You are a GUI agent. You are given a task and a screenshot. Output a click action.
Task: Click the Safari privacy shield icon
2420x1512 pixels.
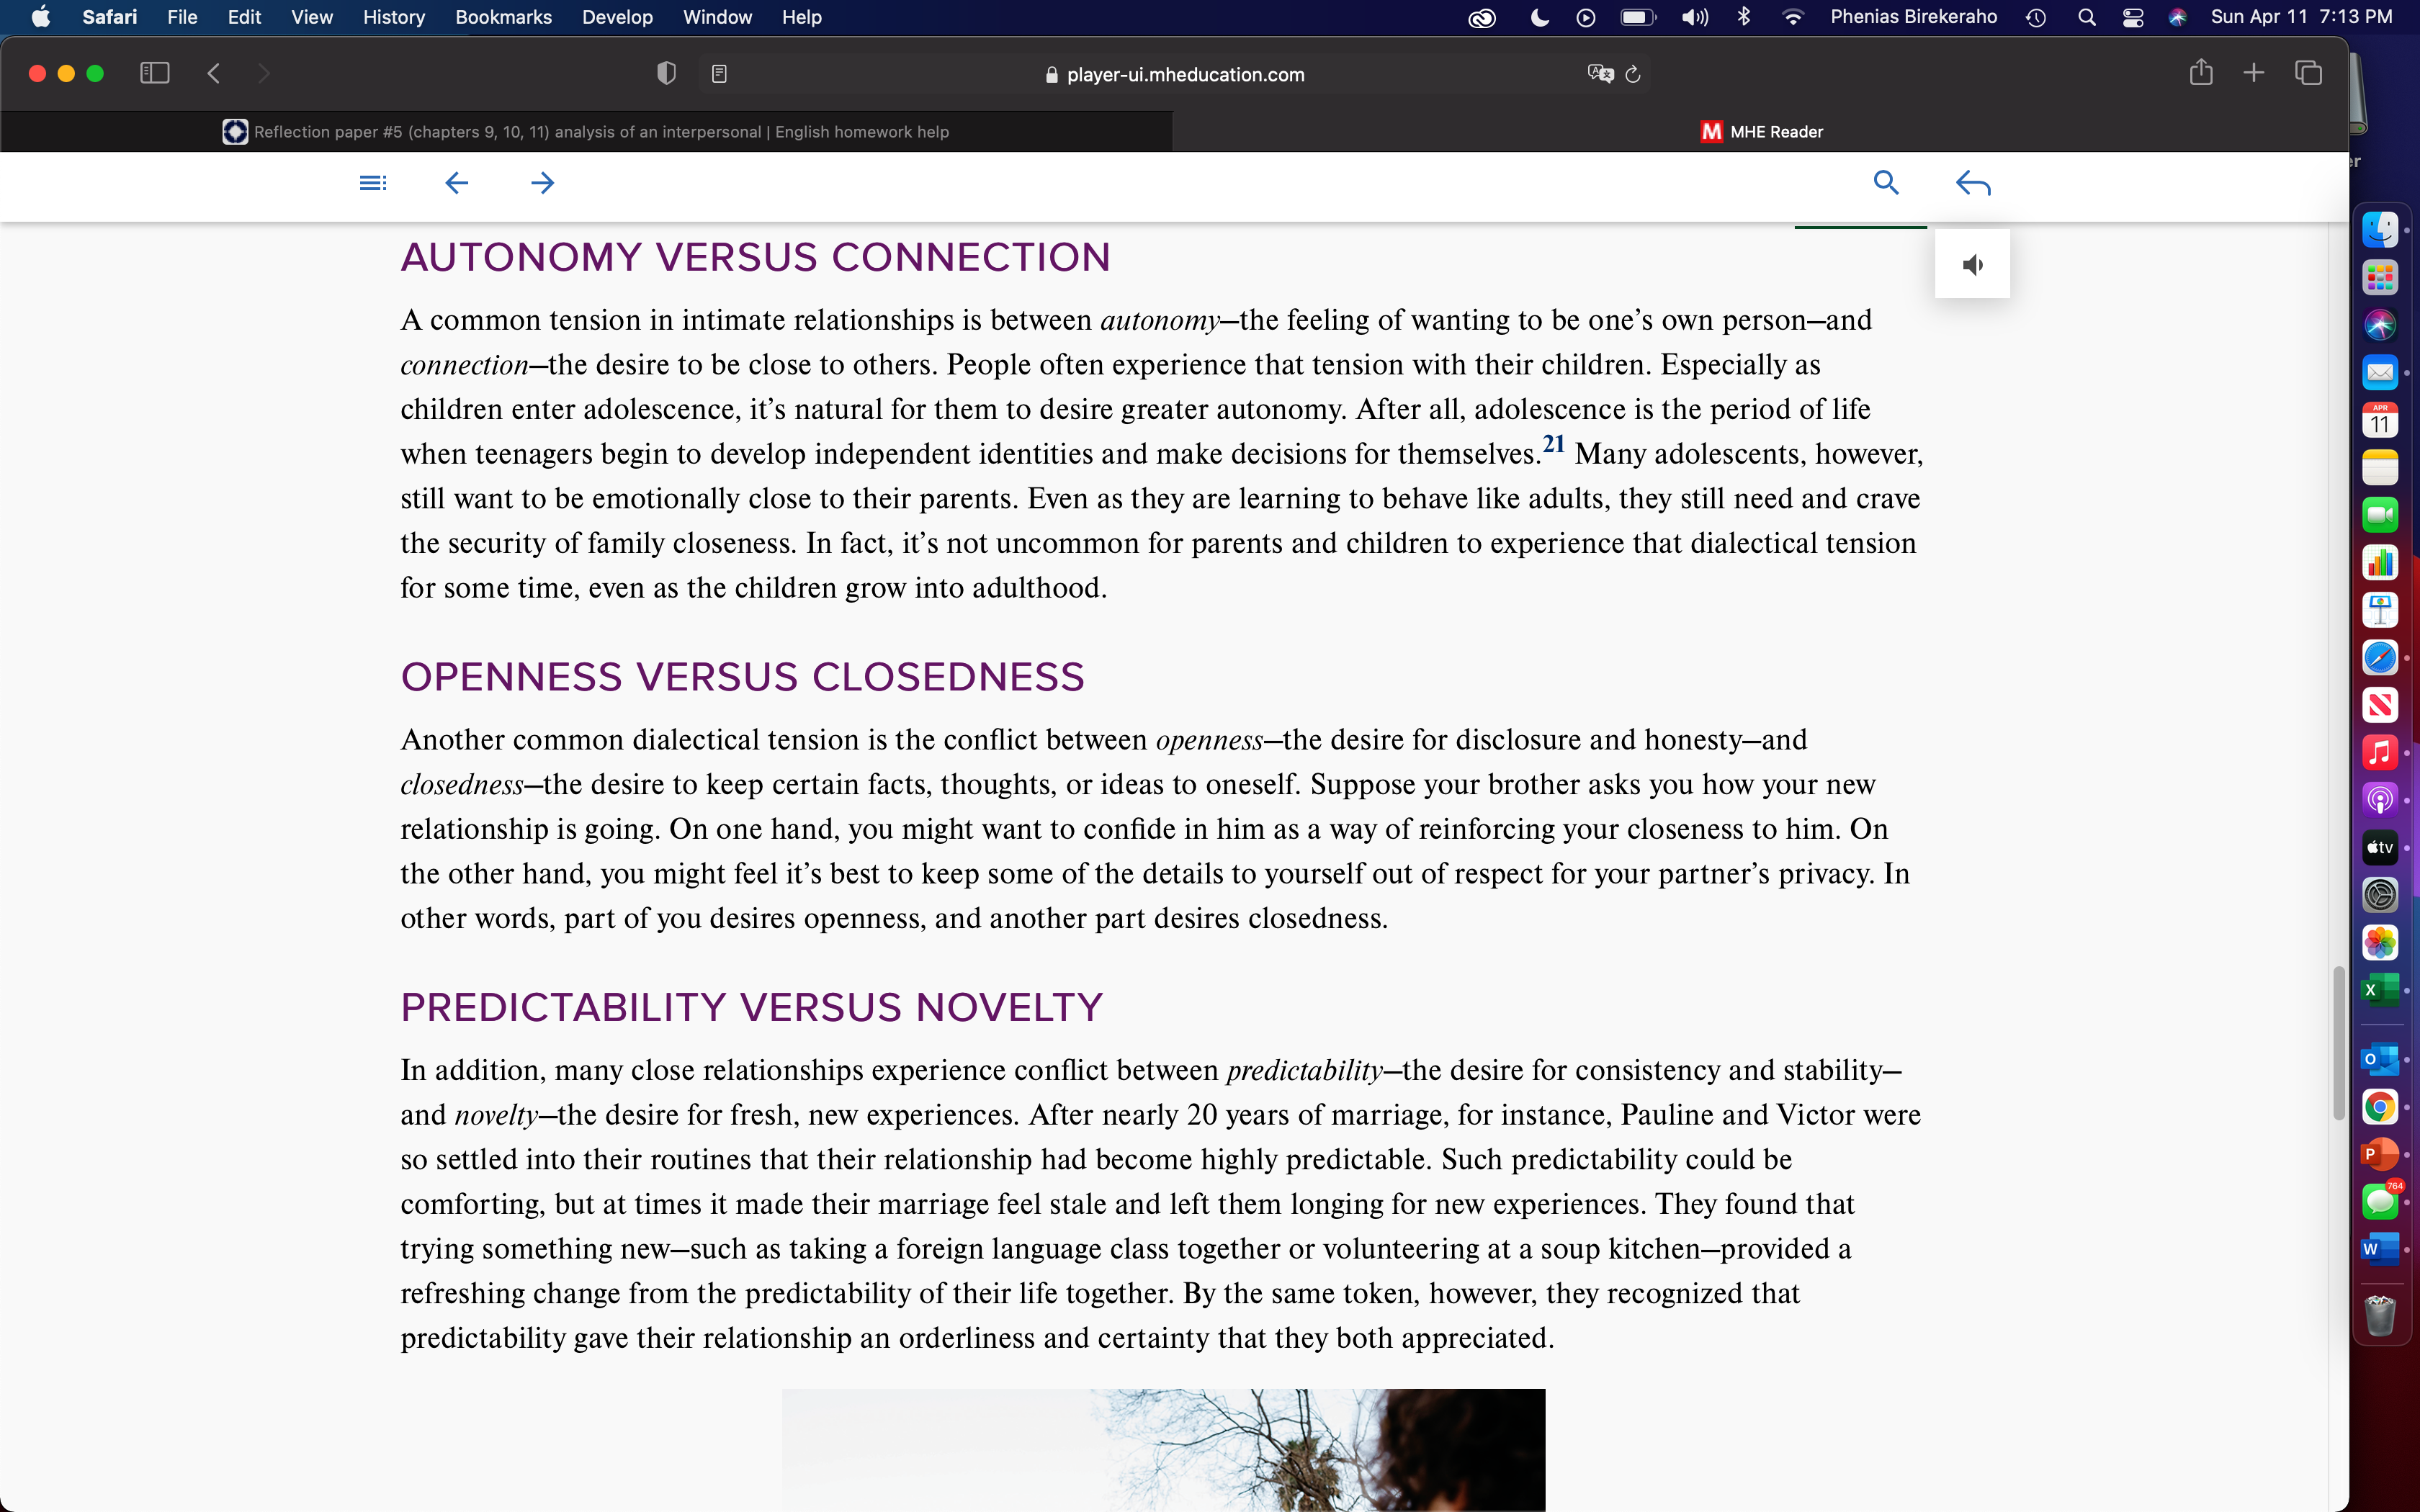coord(666,73)
